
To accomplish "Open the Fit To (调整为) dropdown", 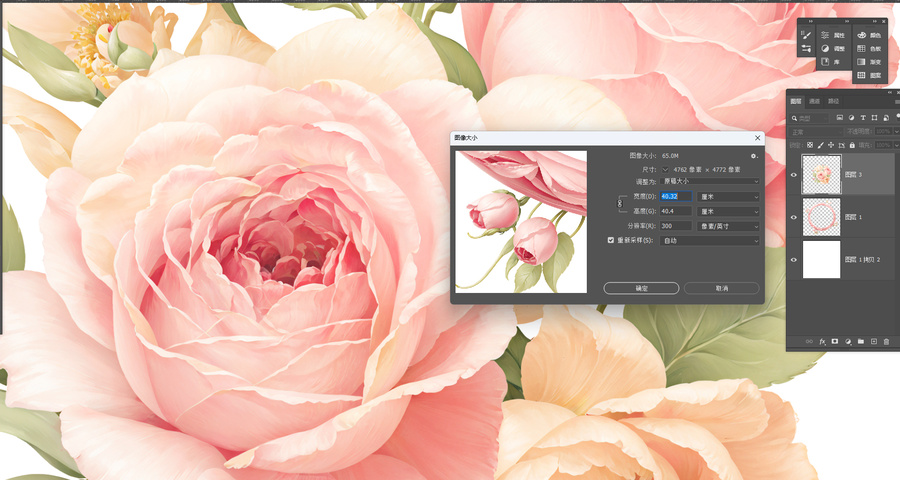I will (710, 181).
